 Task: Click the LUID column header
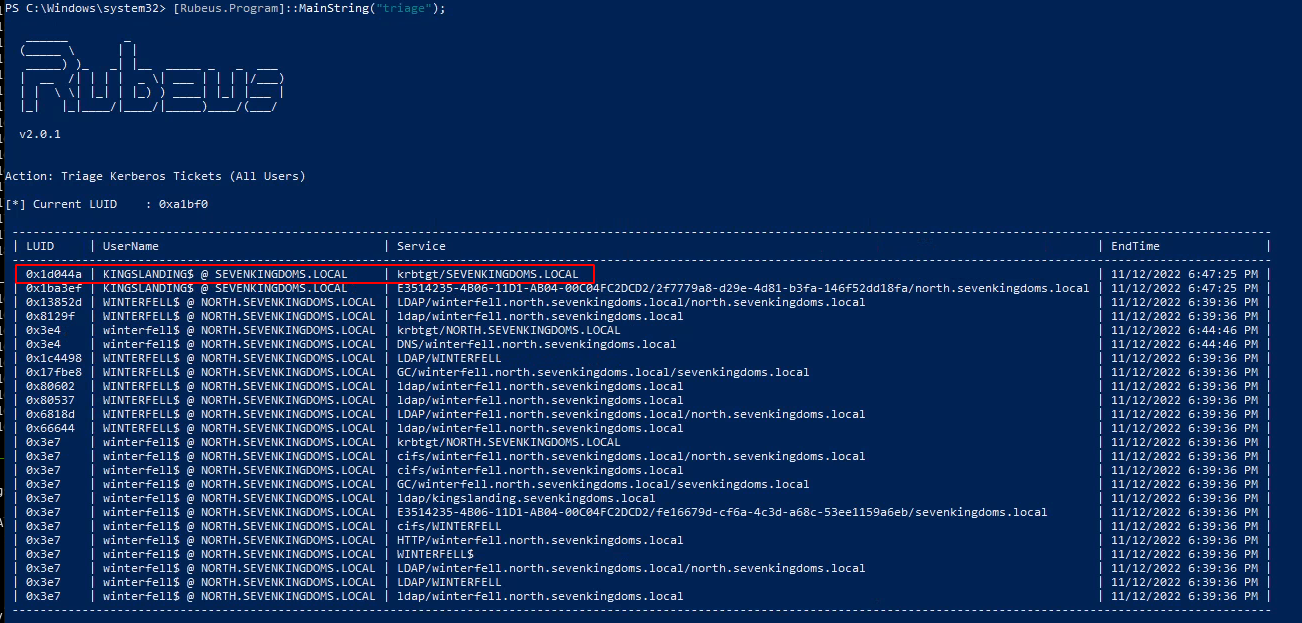point(40,246)
